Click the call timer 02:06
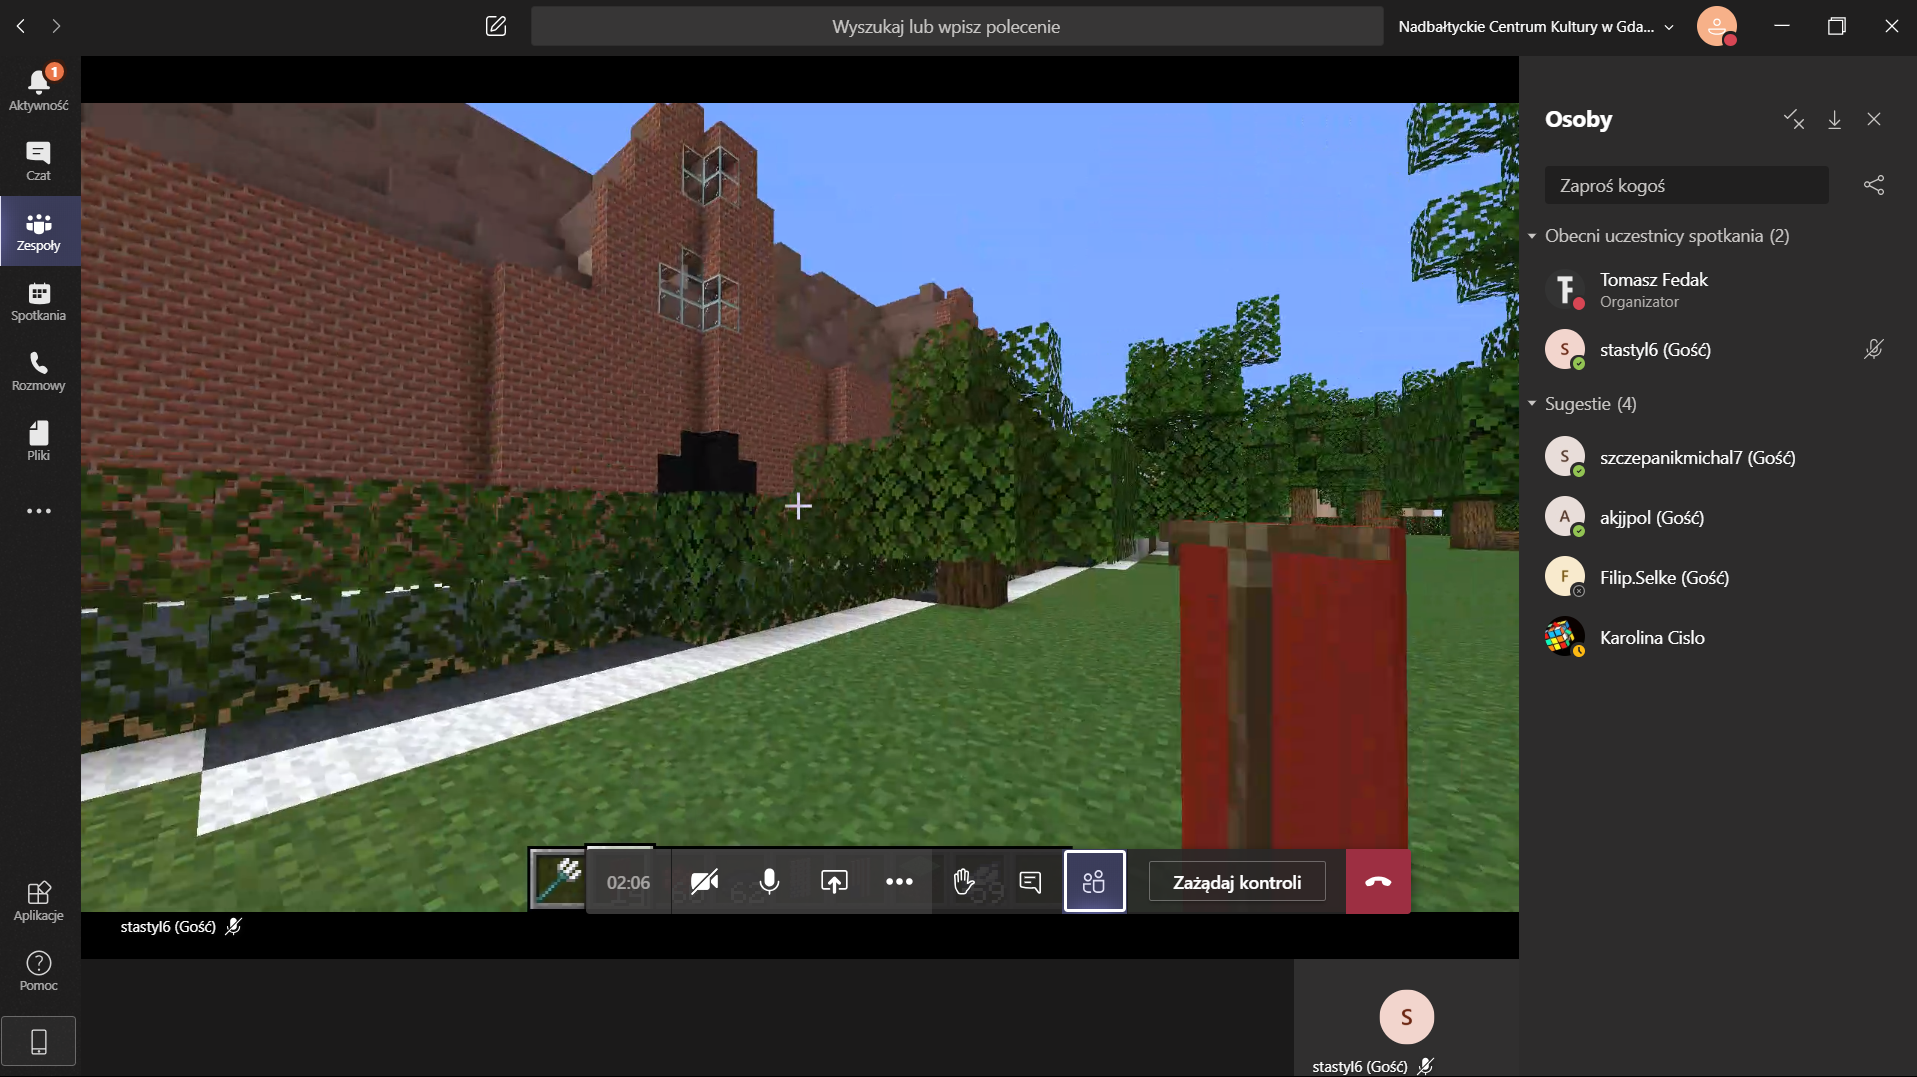Screen dimensions: 1917x1077 tap(628, 882)
